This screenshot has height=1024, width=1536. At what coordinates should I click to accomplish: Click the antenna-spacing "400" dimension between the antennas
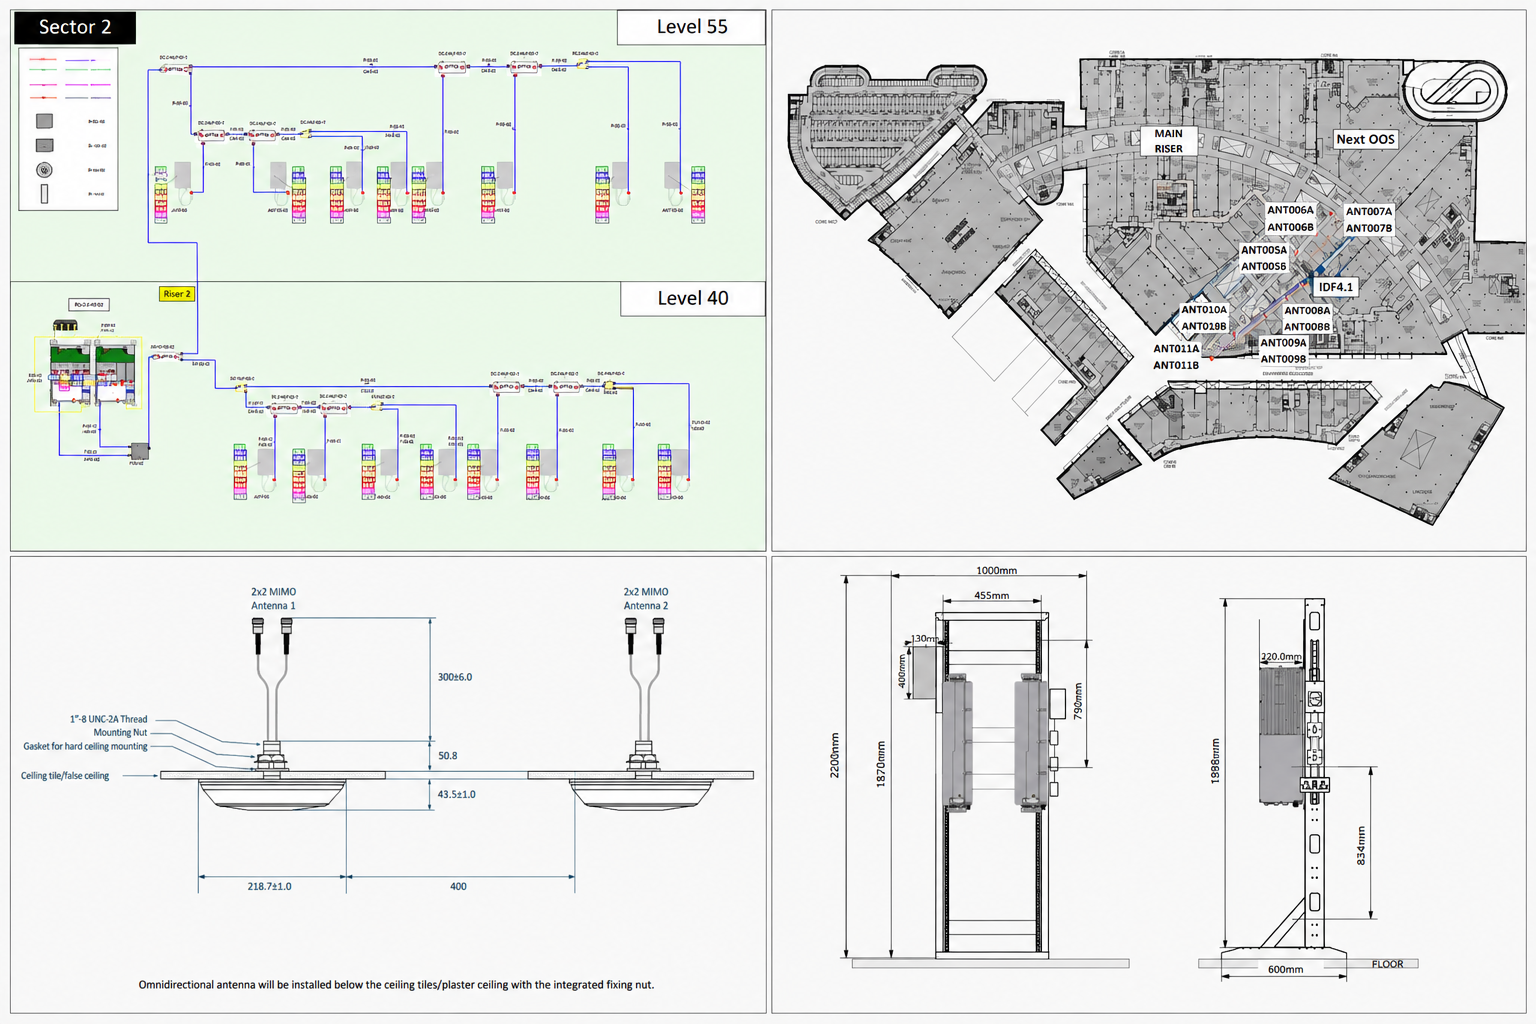458,886
